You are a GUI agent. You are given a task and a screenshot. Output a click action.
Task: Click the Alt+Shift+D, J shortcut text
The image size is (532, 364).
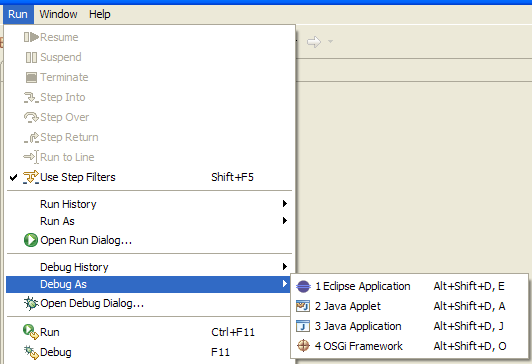coord(468,326)
